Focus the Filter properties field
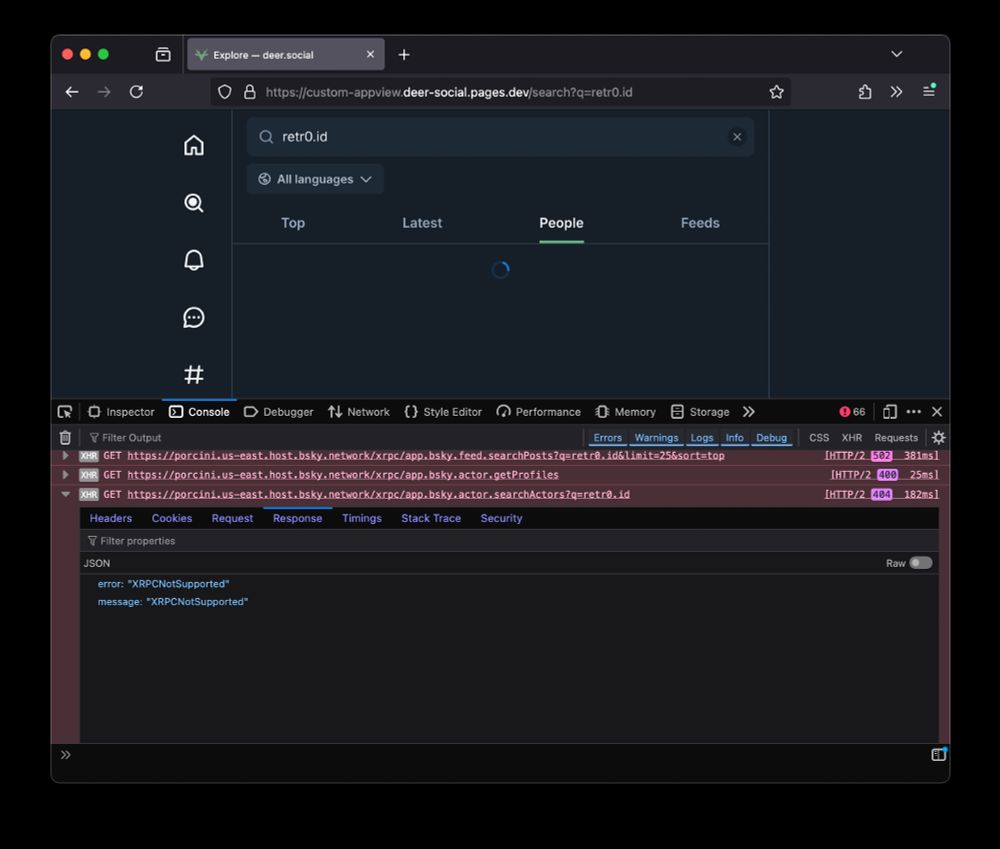The height and width of the screenshot is (849, 1000). coord(509,541)
